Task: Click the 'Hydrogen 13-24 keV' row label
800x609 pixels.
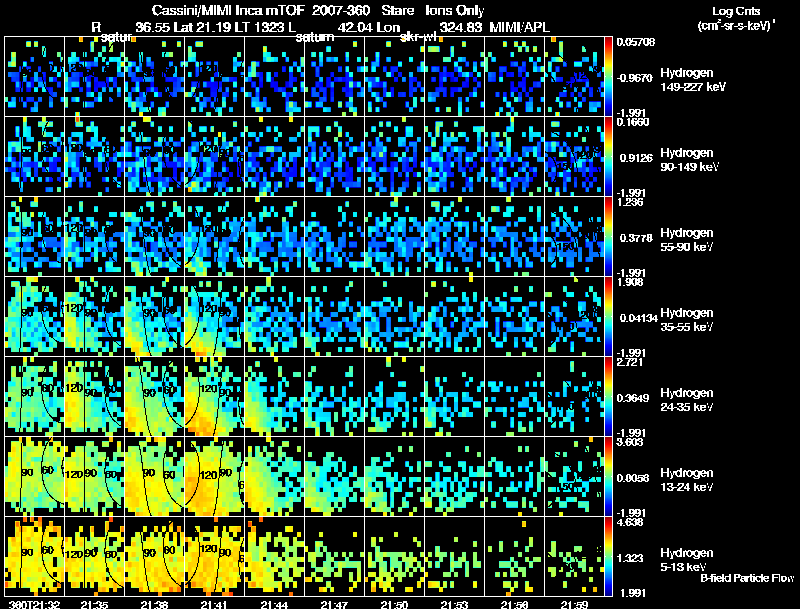Action: (687, 480)
